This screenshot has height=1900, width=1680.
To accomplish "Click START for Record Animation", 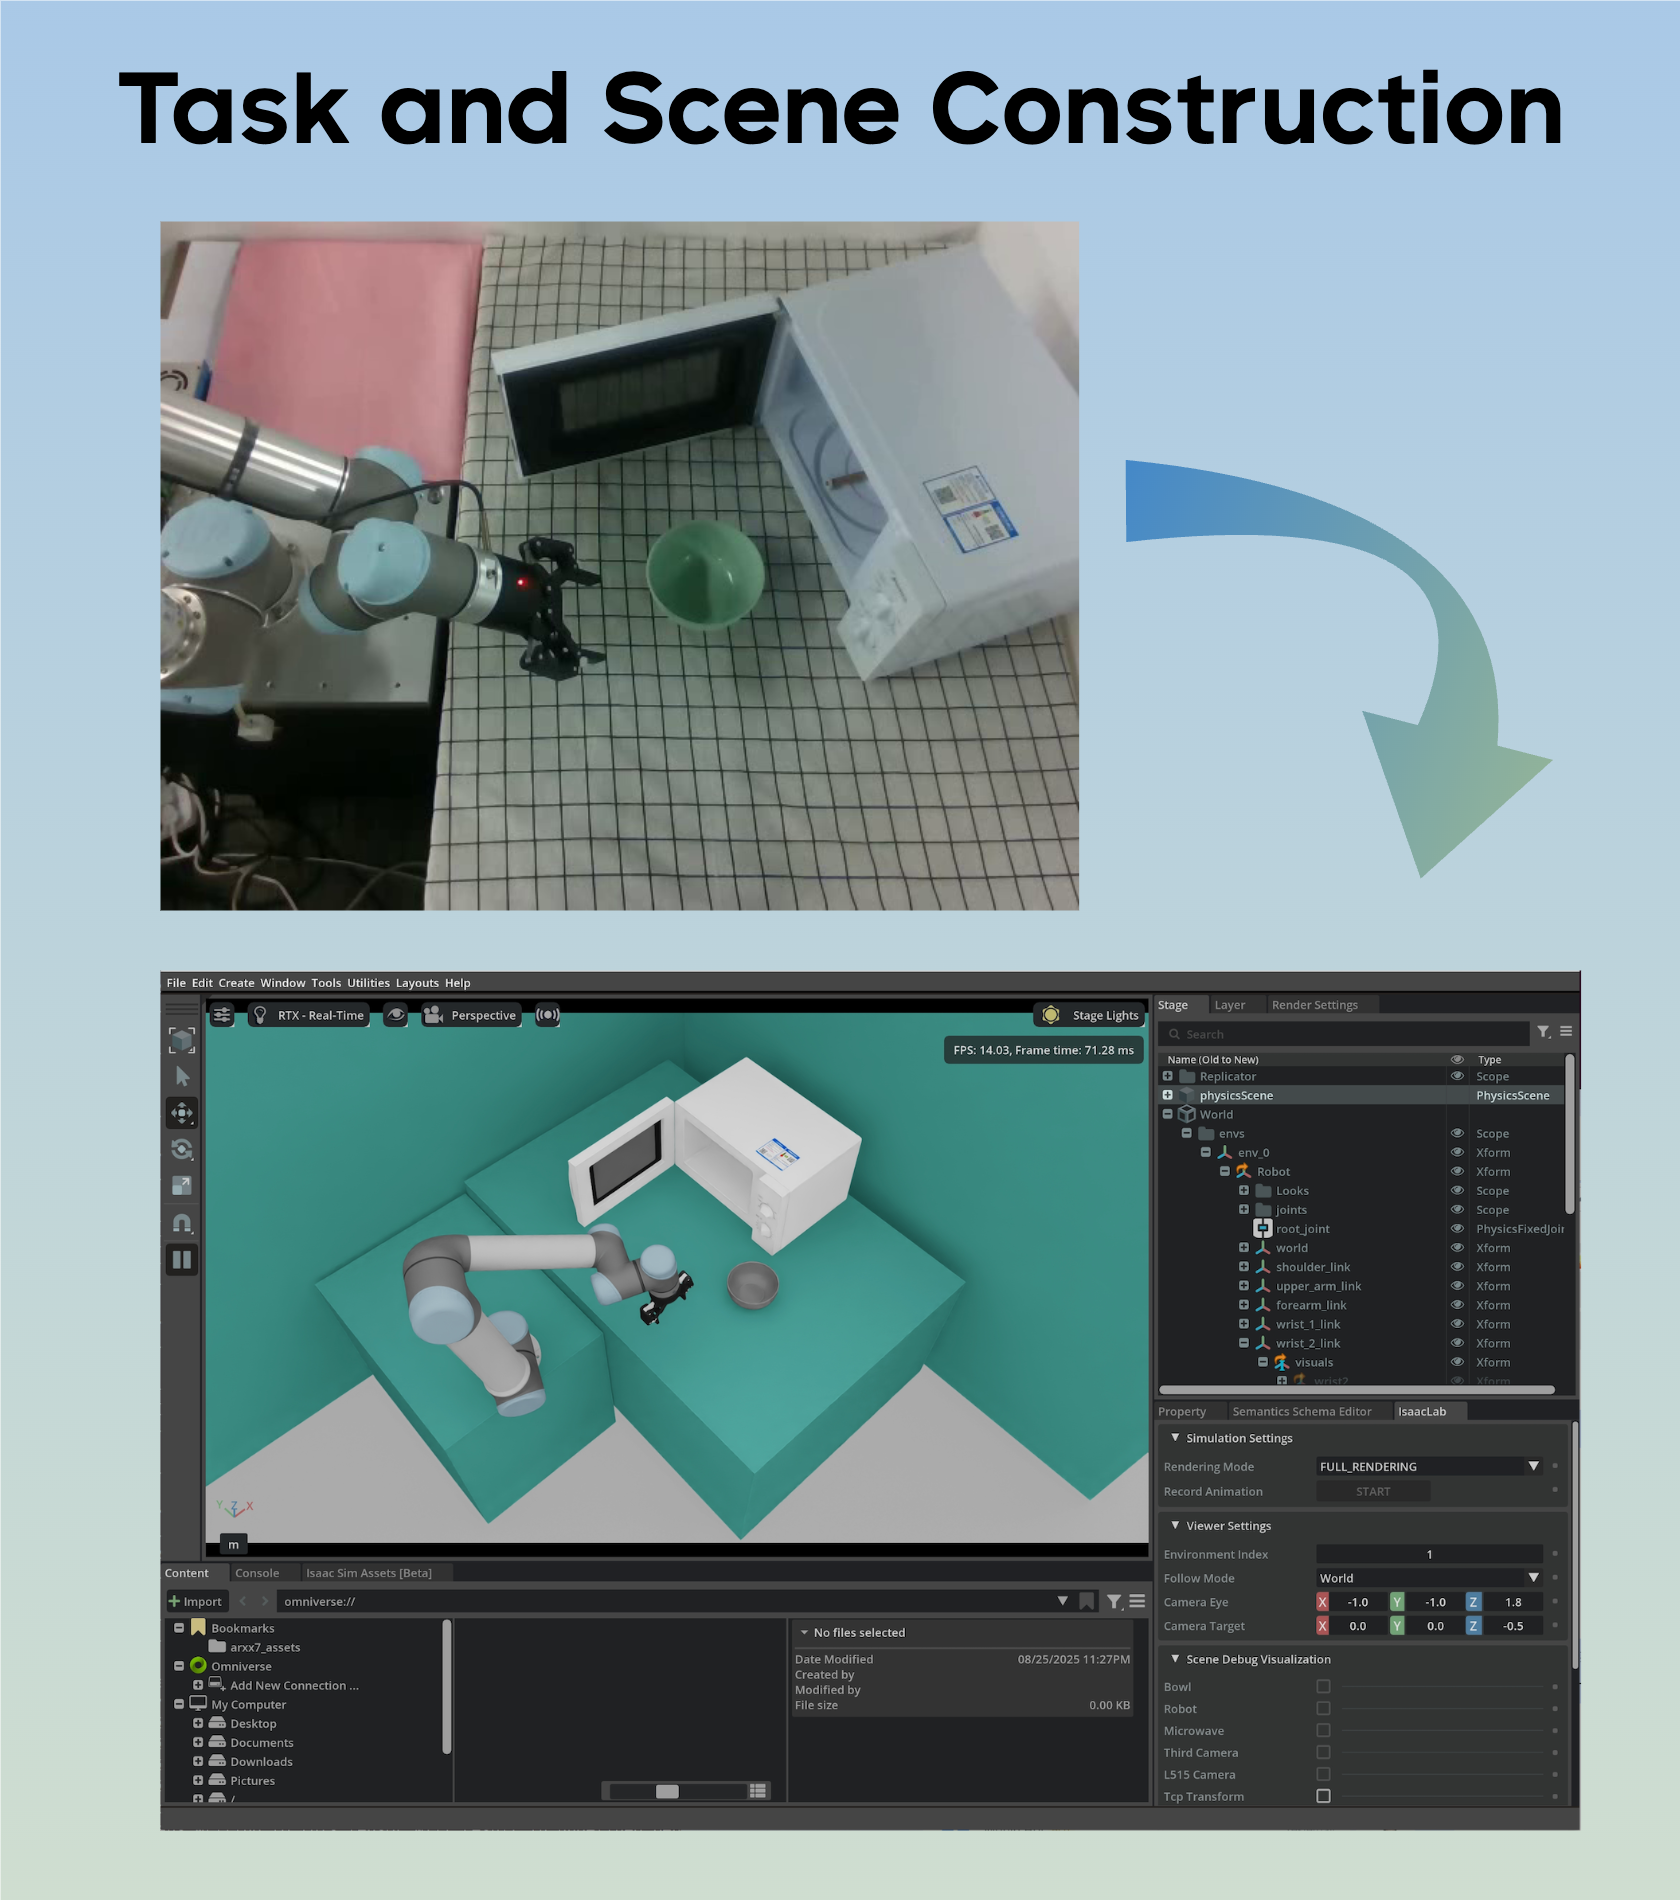I will (x=1373, y=1492).
